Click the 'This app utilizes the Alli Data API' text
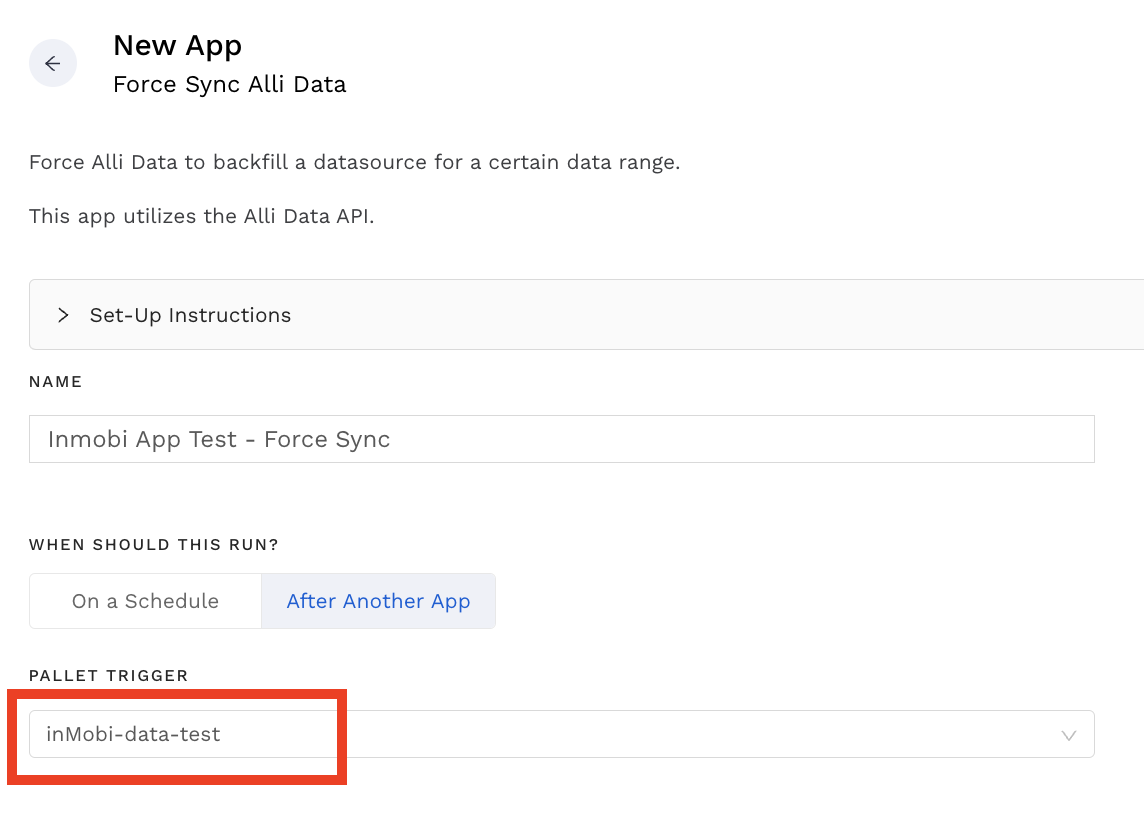The height and width of the screenshot is (816, 1144). point(201,216)
